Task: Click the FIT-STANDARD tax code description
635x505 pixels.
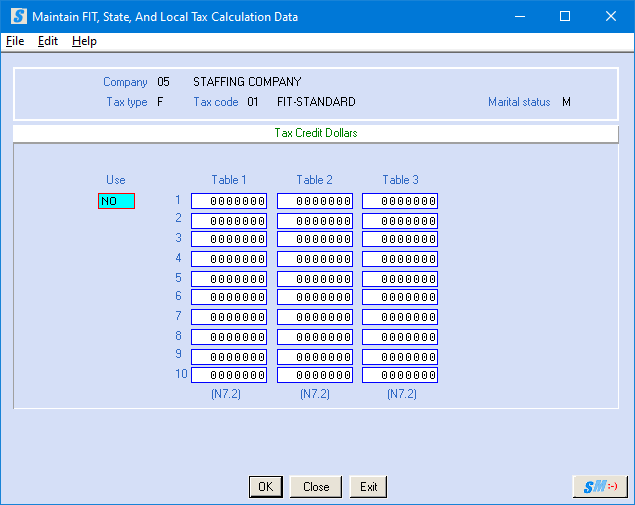Action: pos(316,102)
